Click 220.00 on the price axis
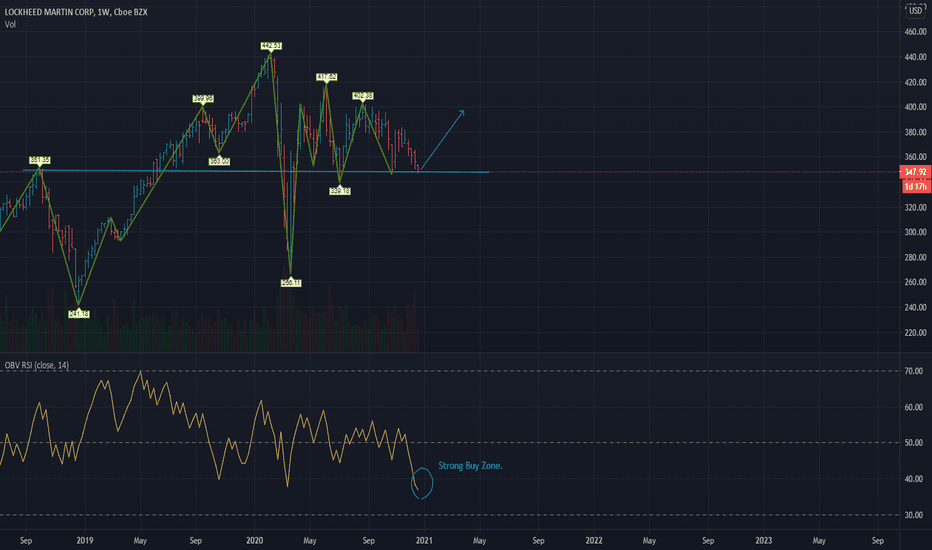The image size is (932, 550). pos(915,332)
